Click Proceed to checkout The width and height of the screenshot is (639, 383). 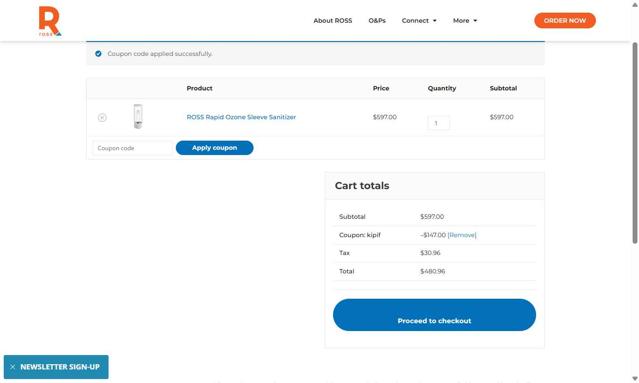(x=434, y=315)
